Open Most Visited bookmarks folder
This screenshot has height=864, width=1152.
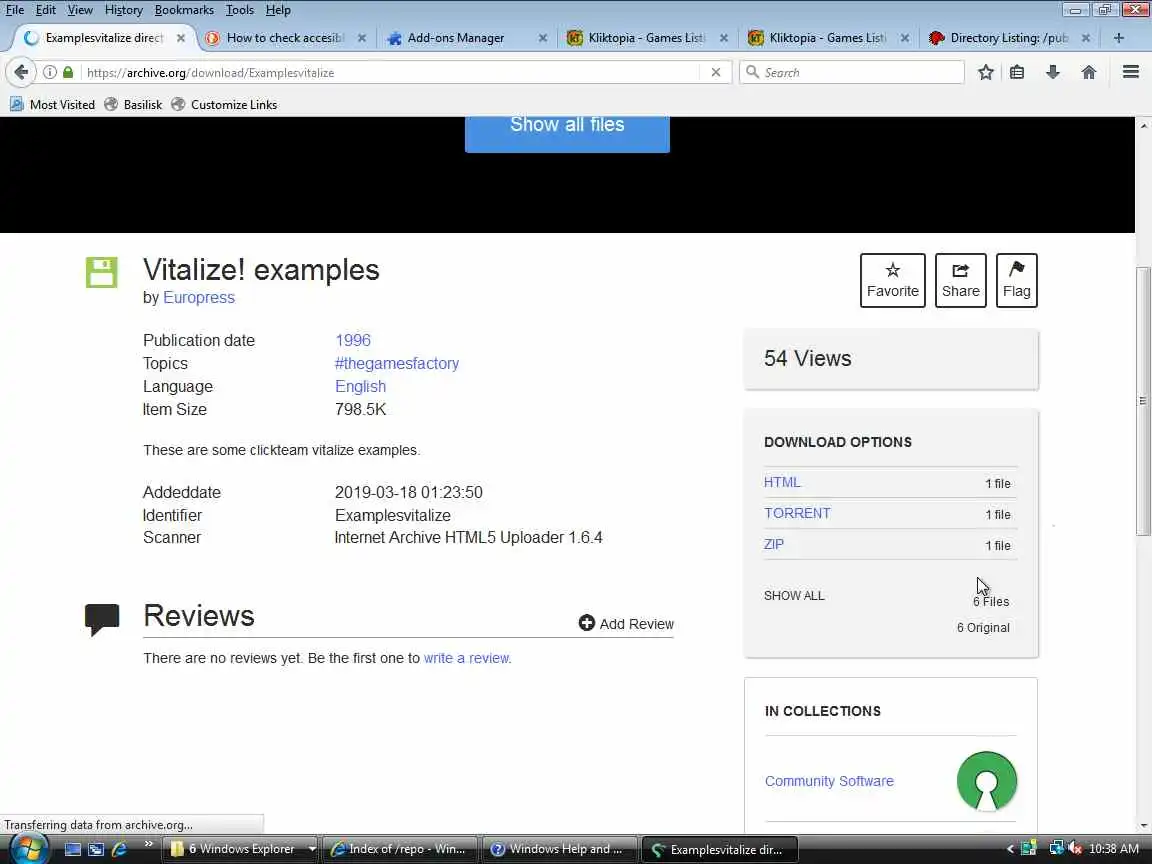click(52, 104)
